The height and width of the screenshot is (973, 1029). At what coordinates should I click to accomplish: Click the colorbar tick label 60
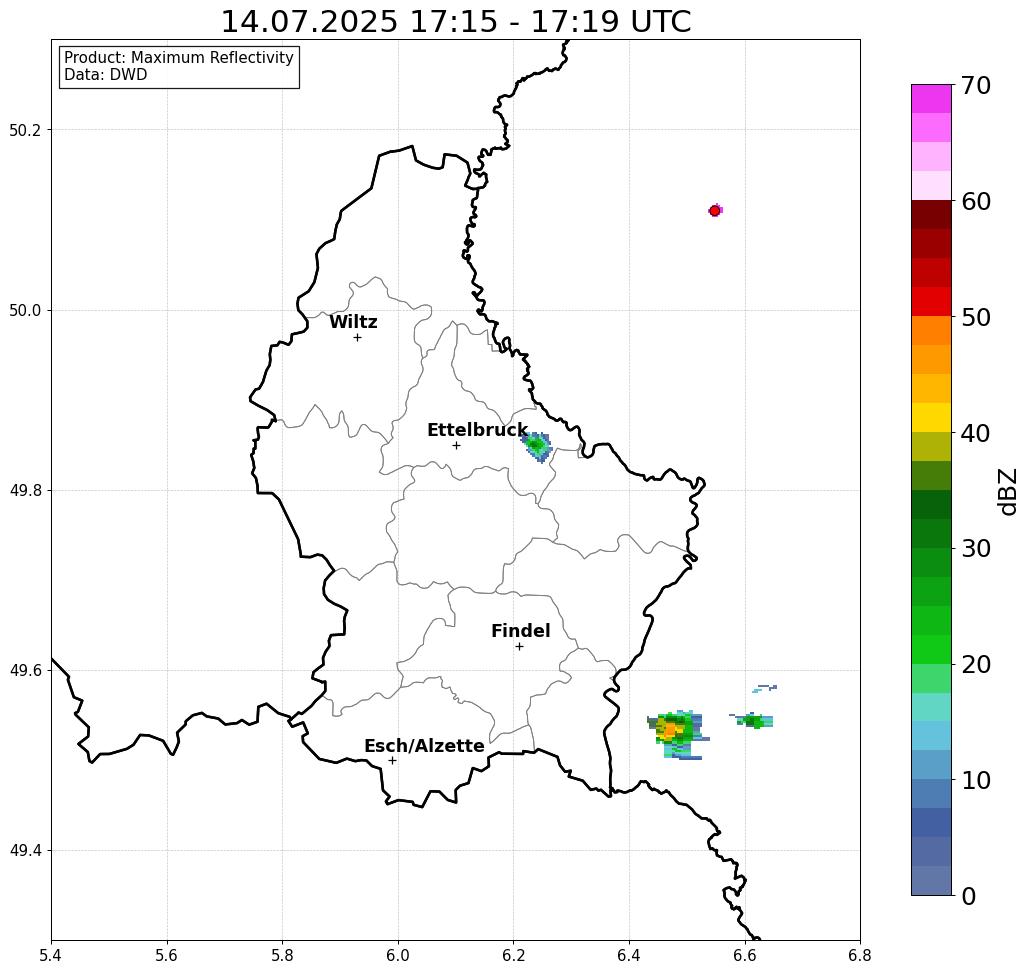click(976, 201)
